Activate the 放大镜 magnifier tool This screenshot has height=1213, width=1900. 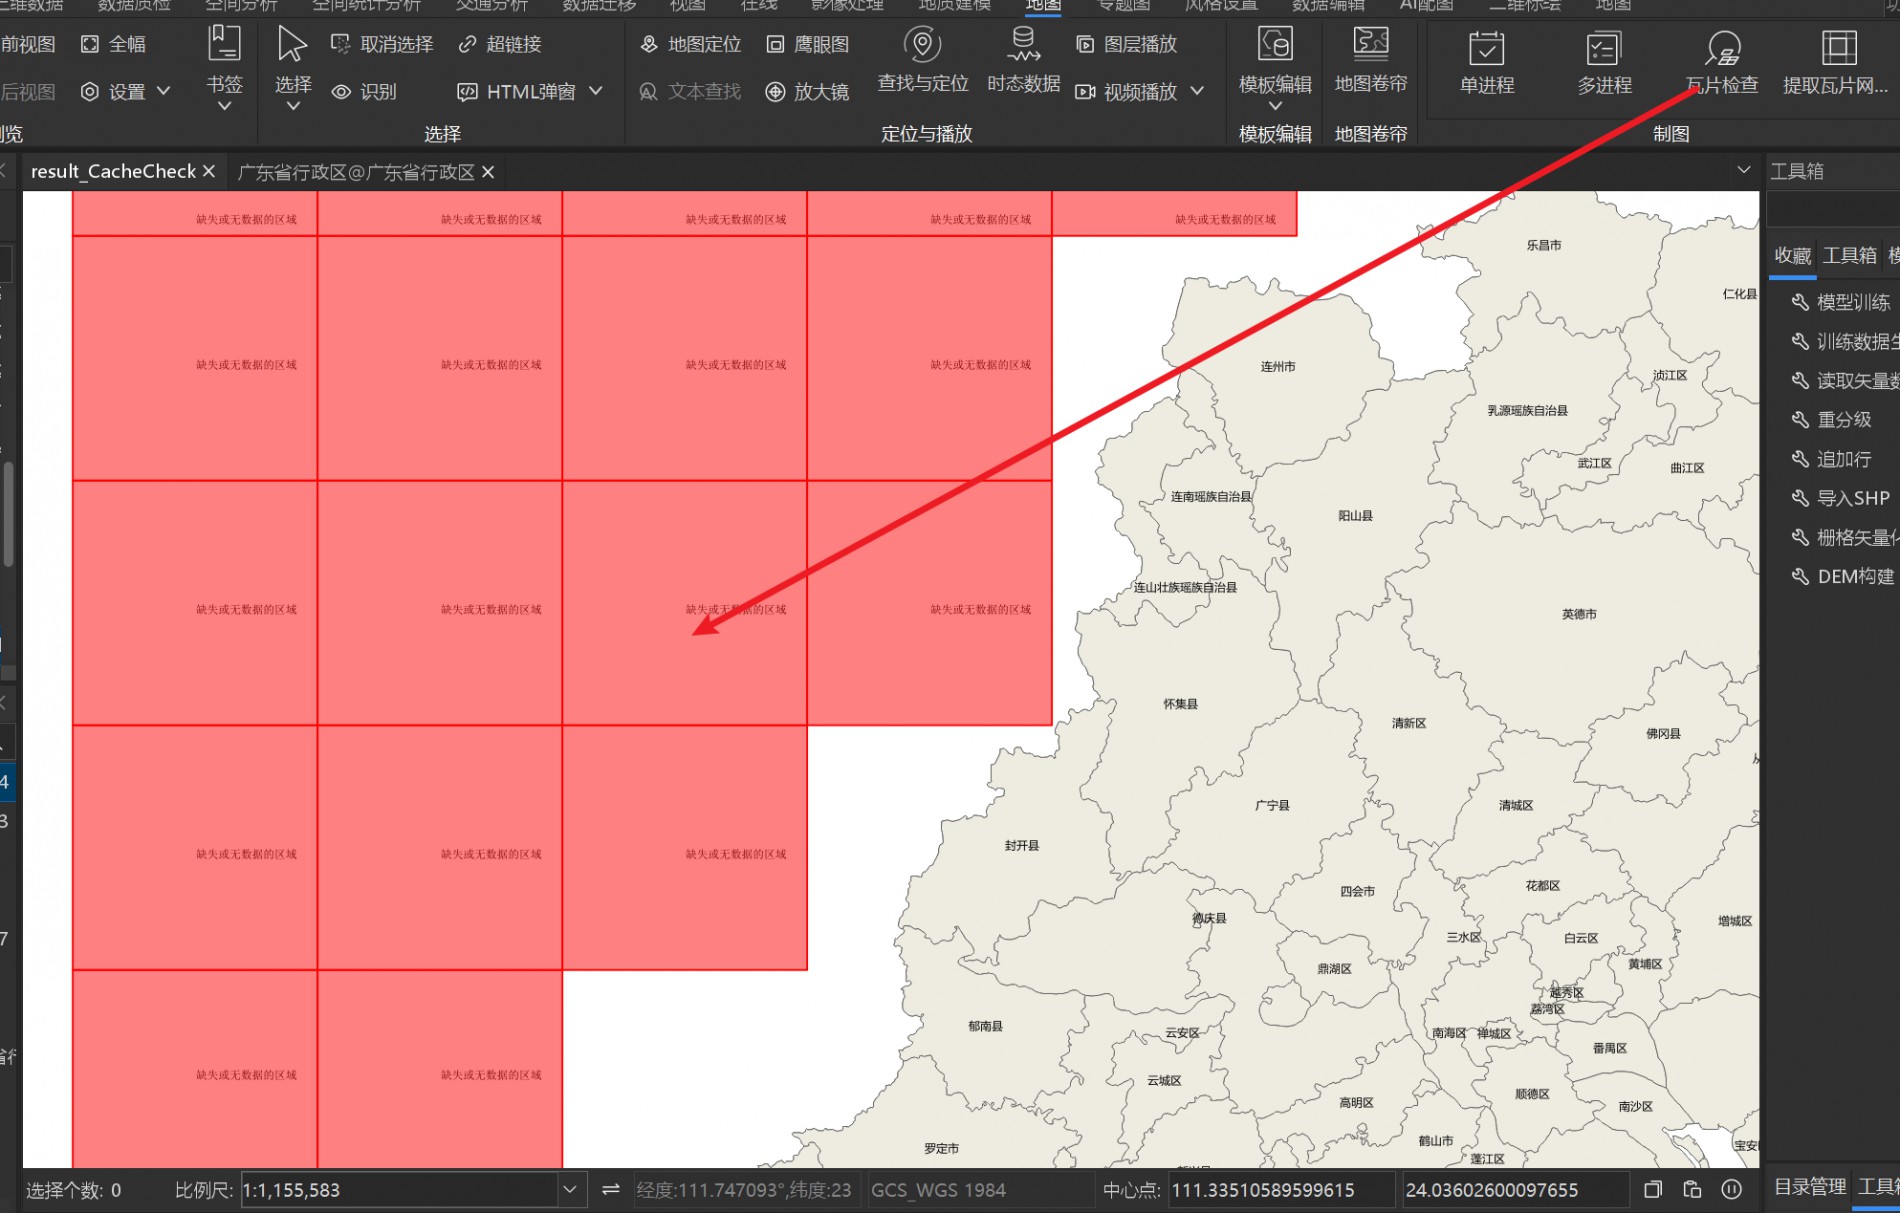click(807, 92)
